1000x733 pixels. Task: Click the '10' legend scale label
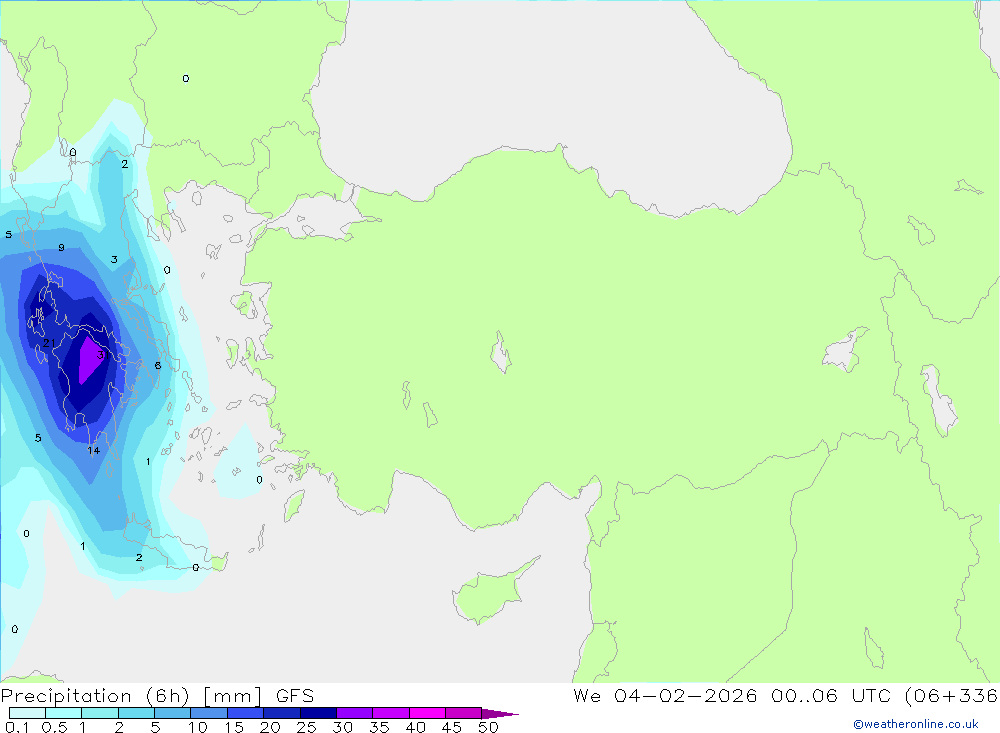(198, 727)
